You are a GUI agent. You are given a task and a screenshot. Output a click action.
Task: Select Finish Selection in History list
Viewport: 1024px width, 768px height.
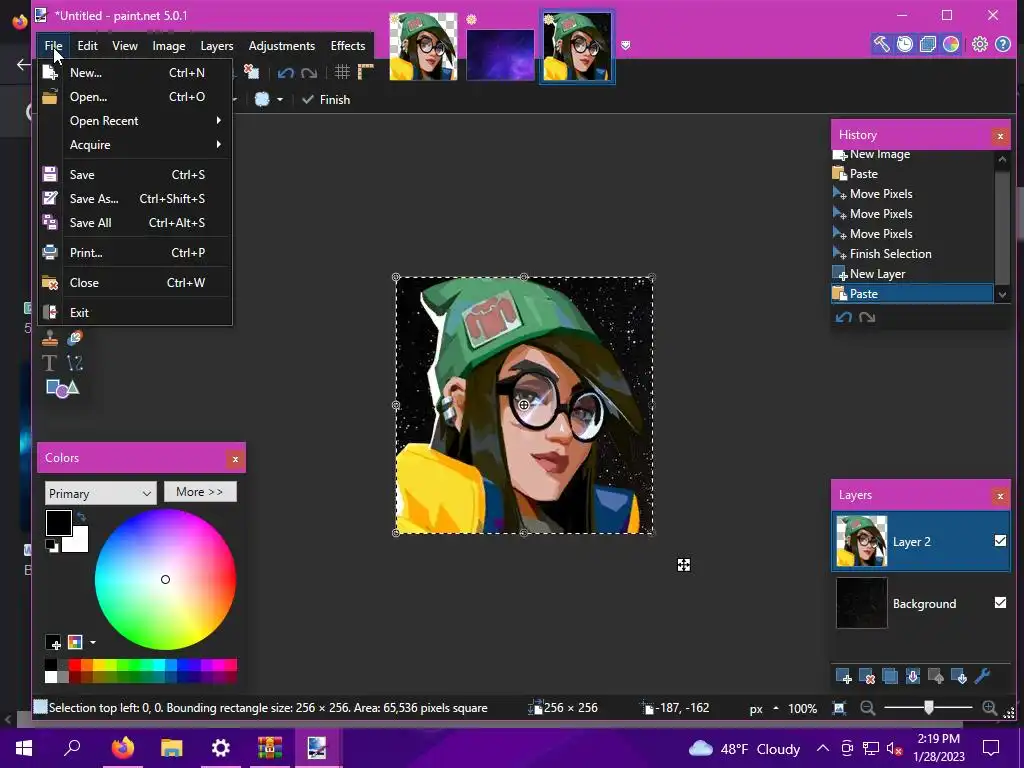click(912, 253)
